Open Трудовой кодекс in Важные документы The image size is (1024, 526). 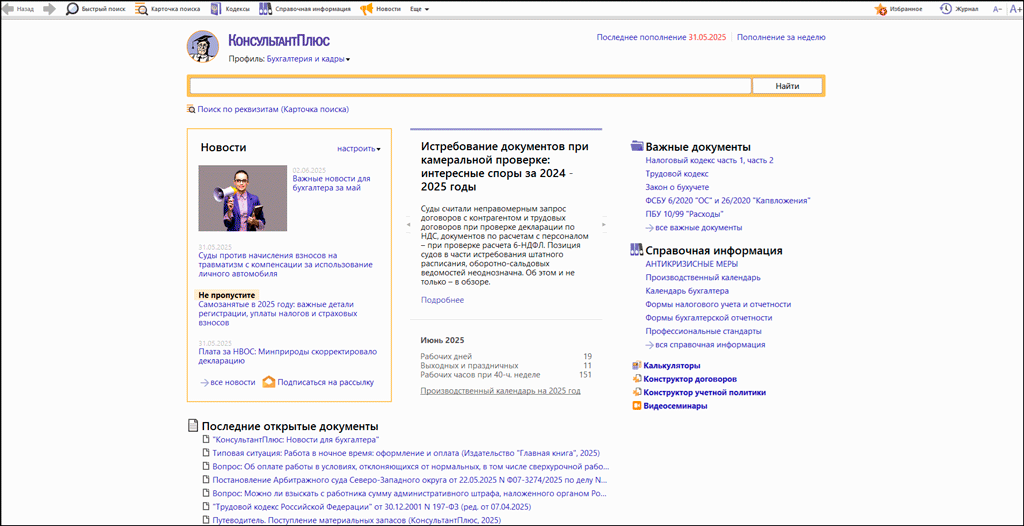[x=677, y=174]
